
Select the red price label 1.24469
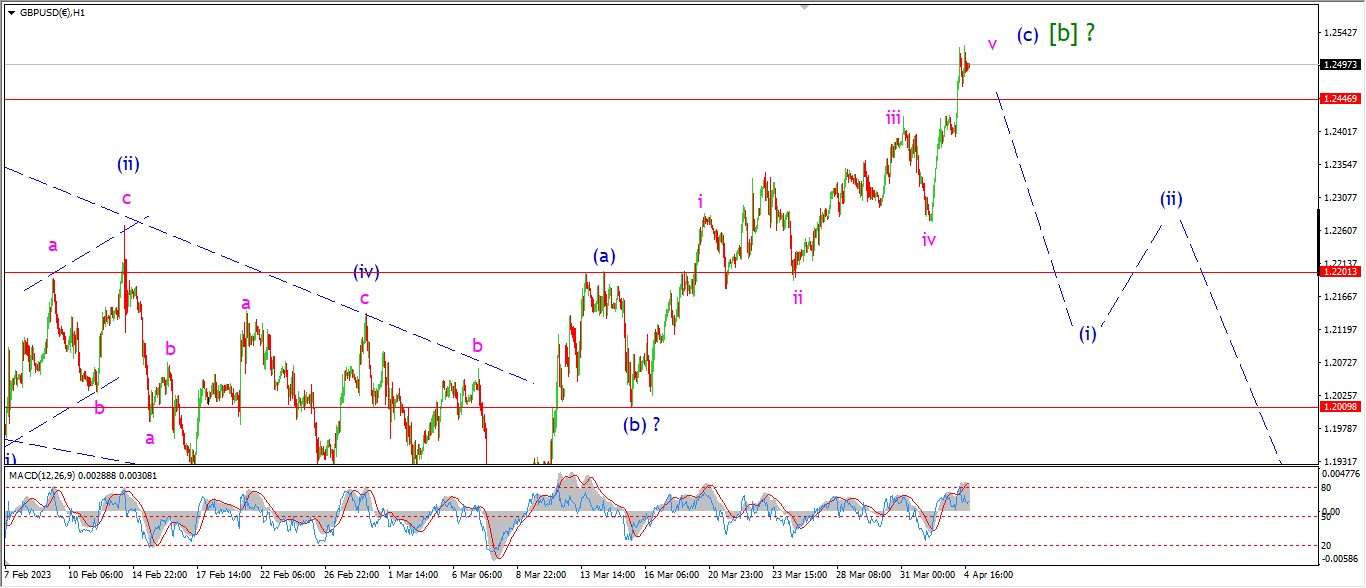click(x=1340, y=99)
